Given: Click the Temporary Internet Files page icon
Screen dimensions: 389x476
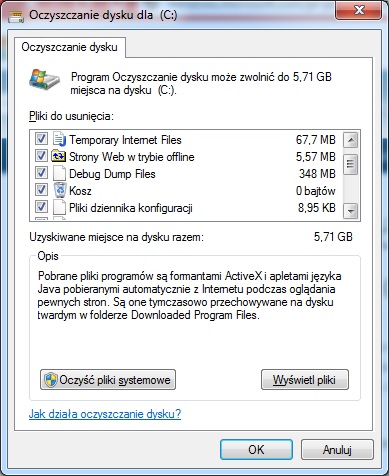Looking at the screenshot, I should [59, 139].
